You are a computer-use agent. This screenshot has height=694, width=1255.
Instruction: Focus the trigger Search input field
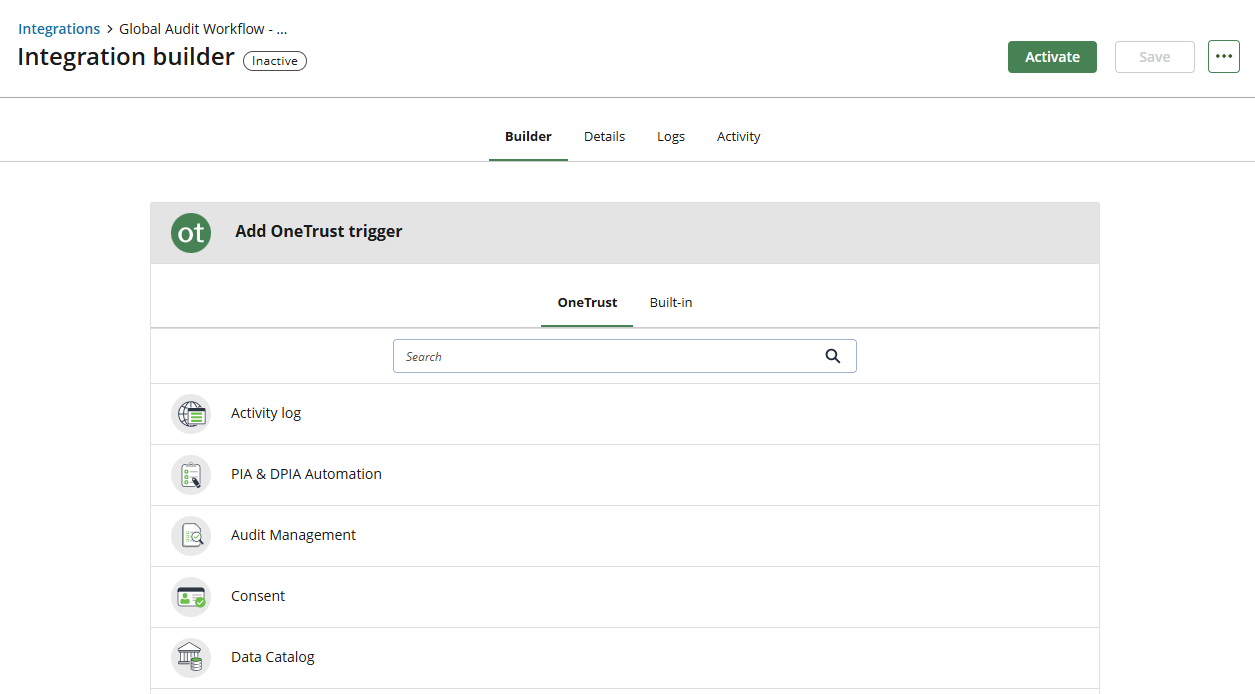(606, 356)
